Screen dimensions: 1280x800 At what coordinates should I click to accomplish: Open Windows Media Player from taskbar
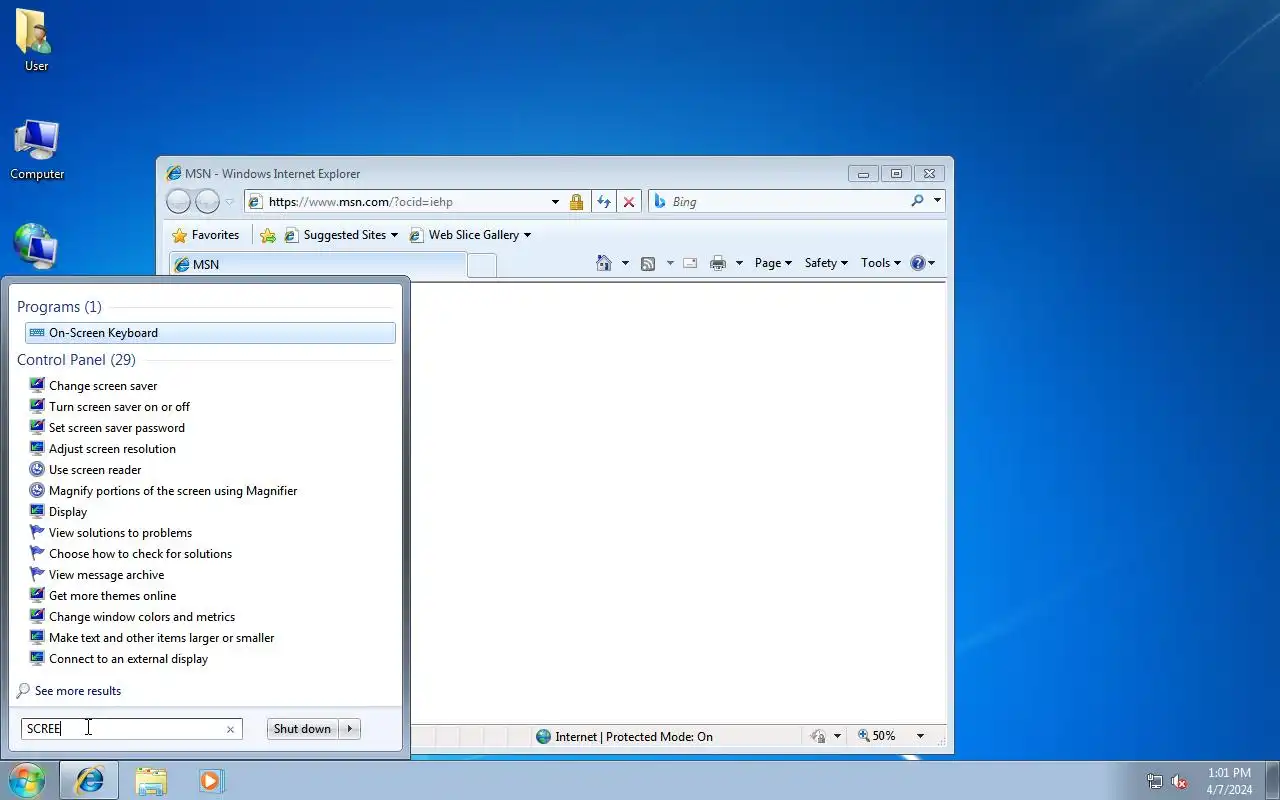coord(211,781)
